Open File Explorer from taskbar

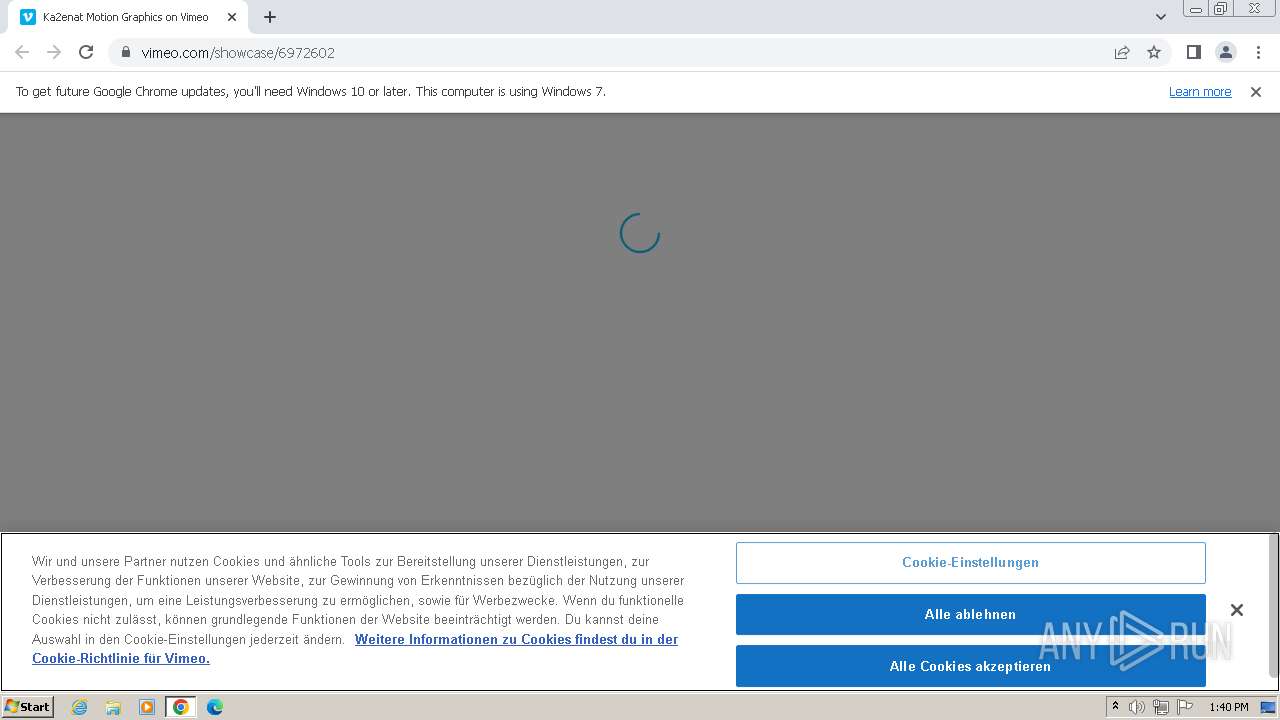pos(113,707)
